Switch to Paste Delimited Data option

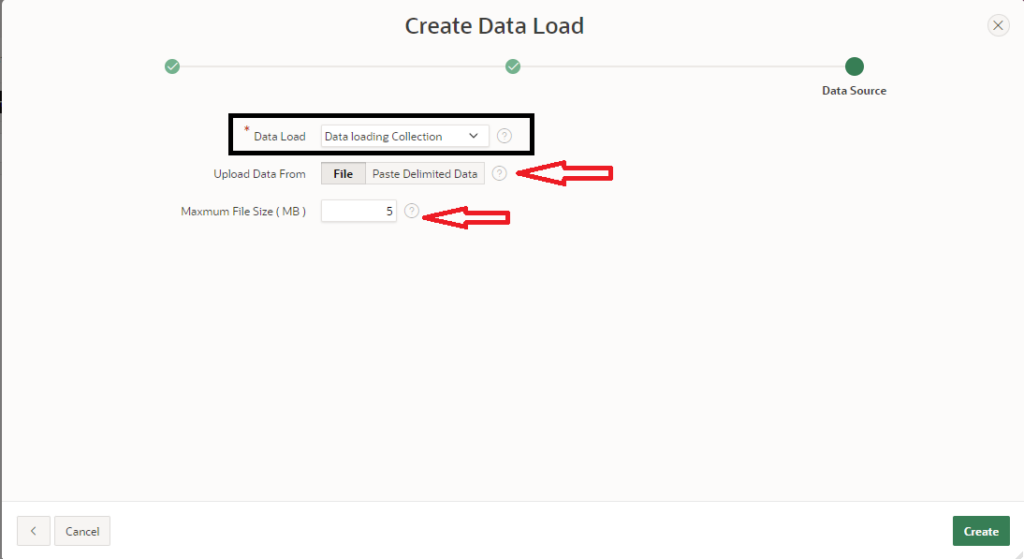425,174
